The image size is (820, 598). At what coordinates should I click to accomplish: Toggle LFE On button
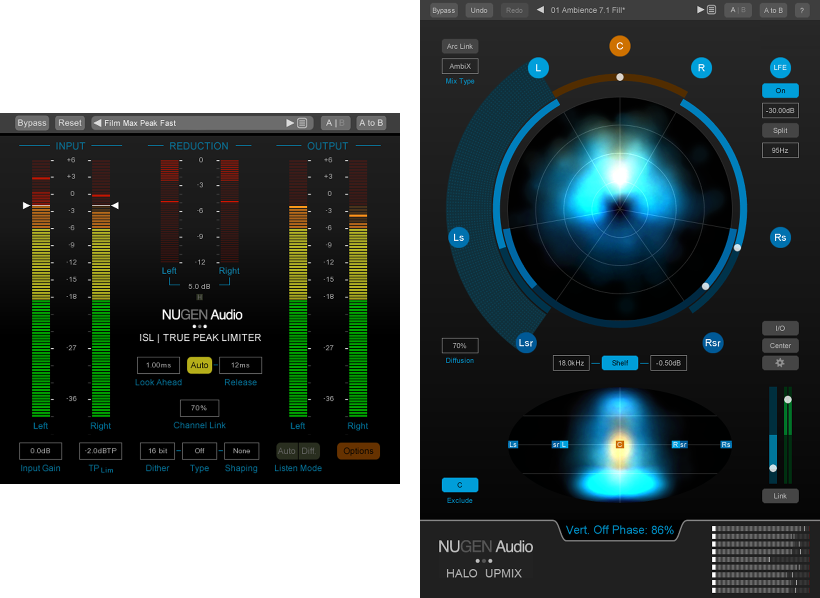coord(780,91)
